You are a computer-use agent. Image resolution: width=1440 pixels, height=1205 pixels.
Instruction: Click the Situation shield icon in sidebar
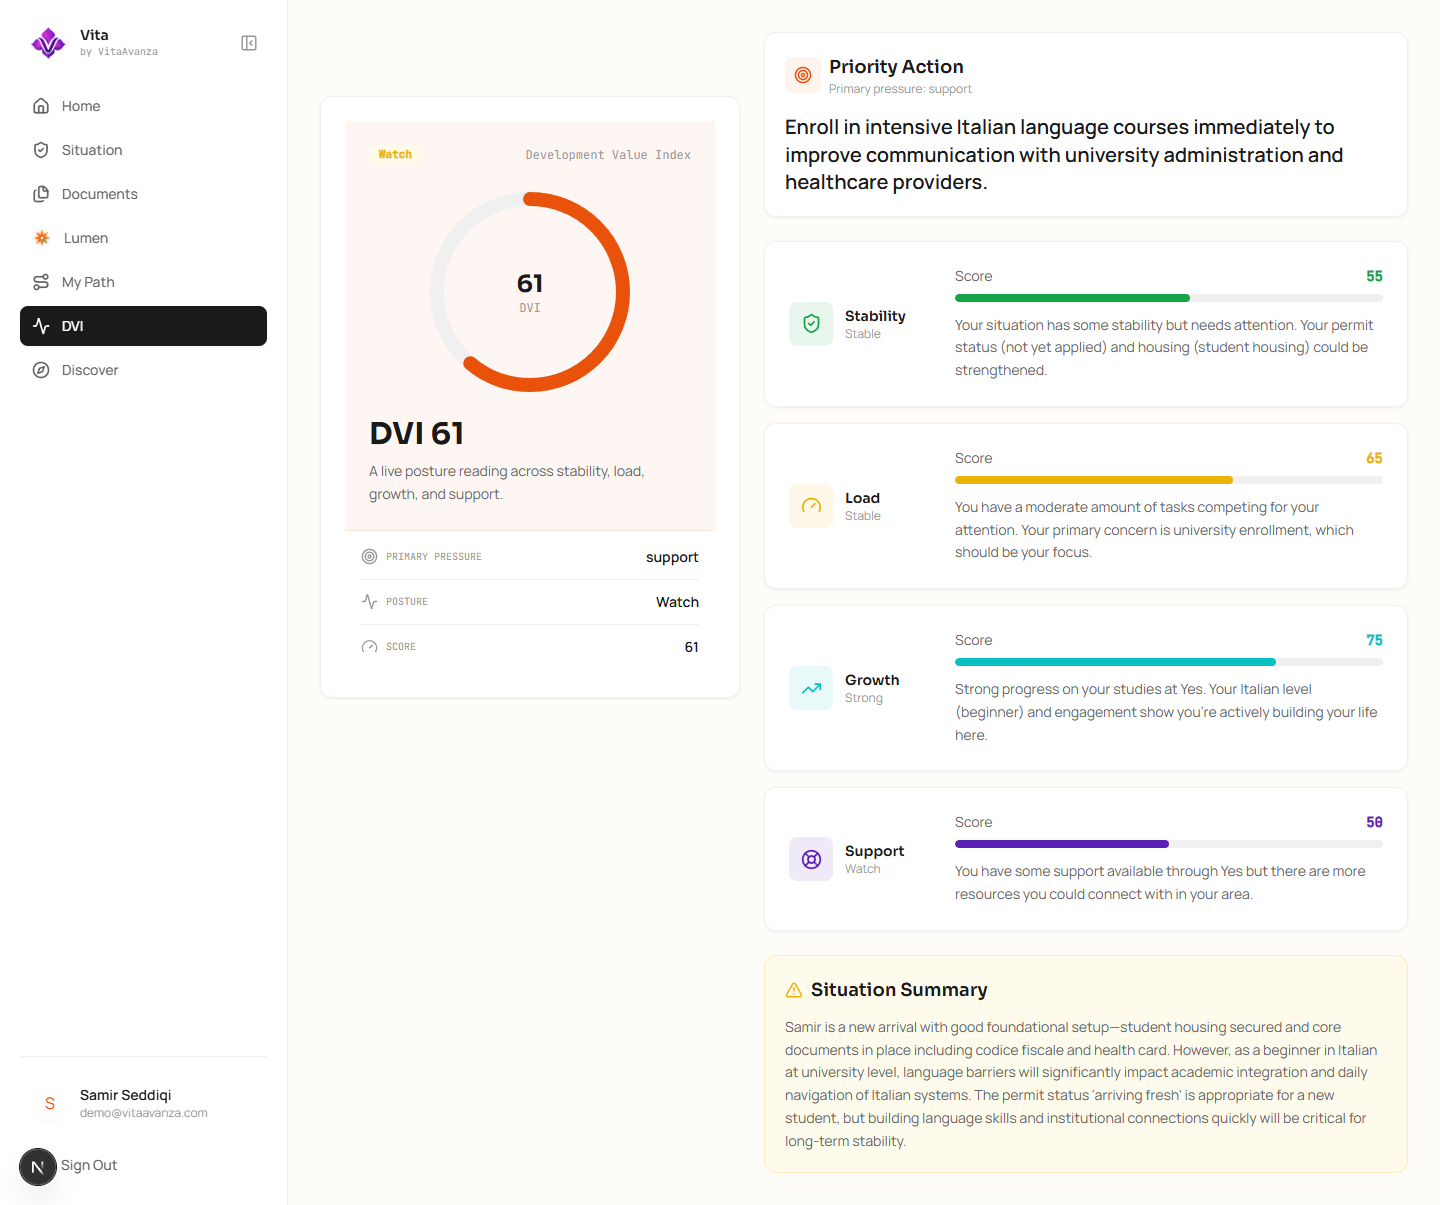click(x=41, y=150)
